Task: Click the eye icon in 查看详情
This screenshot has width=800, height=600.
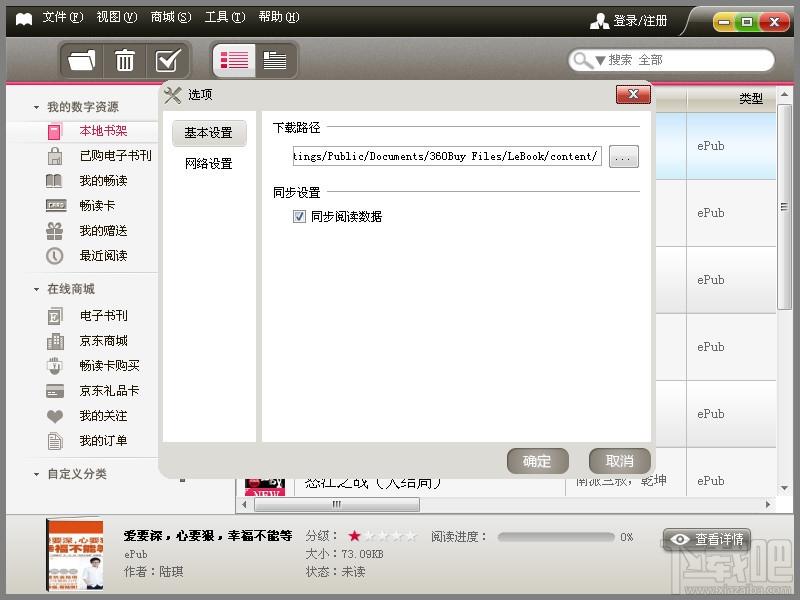Action: click(x=680, y=540)
